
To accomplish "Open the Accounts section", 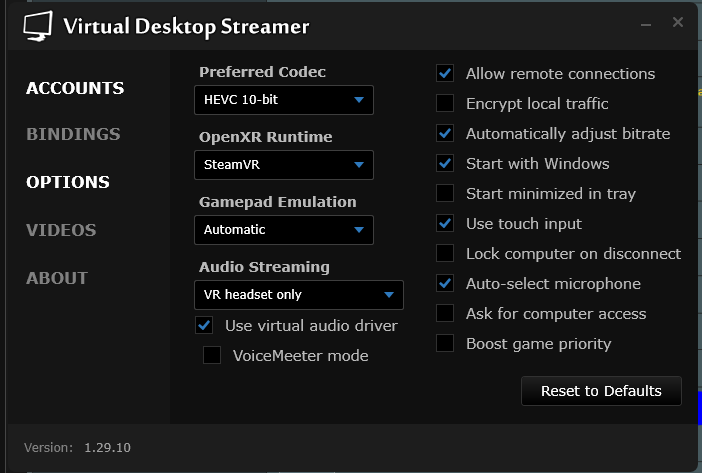I will coord(75,88).
